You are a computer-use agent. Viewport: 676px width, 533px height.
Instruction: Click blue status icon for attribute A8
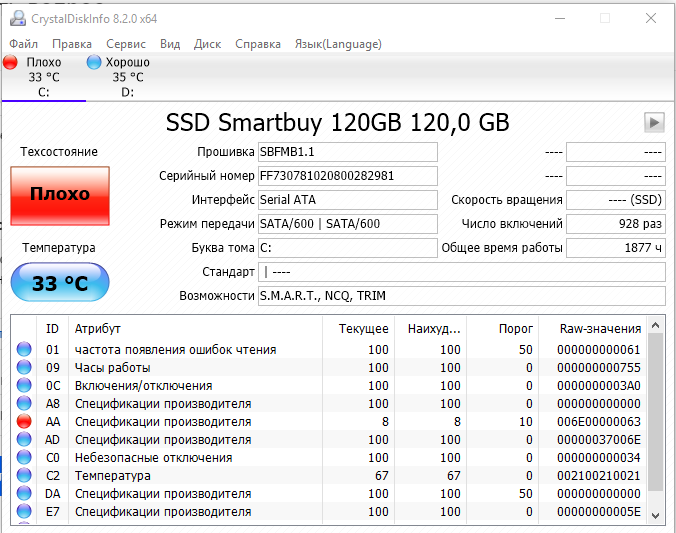24,403
